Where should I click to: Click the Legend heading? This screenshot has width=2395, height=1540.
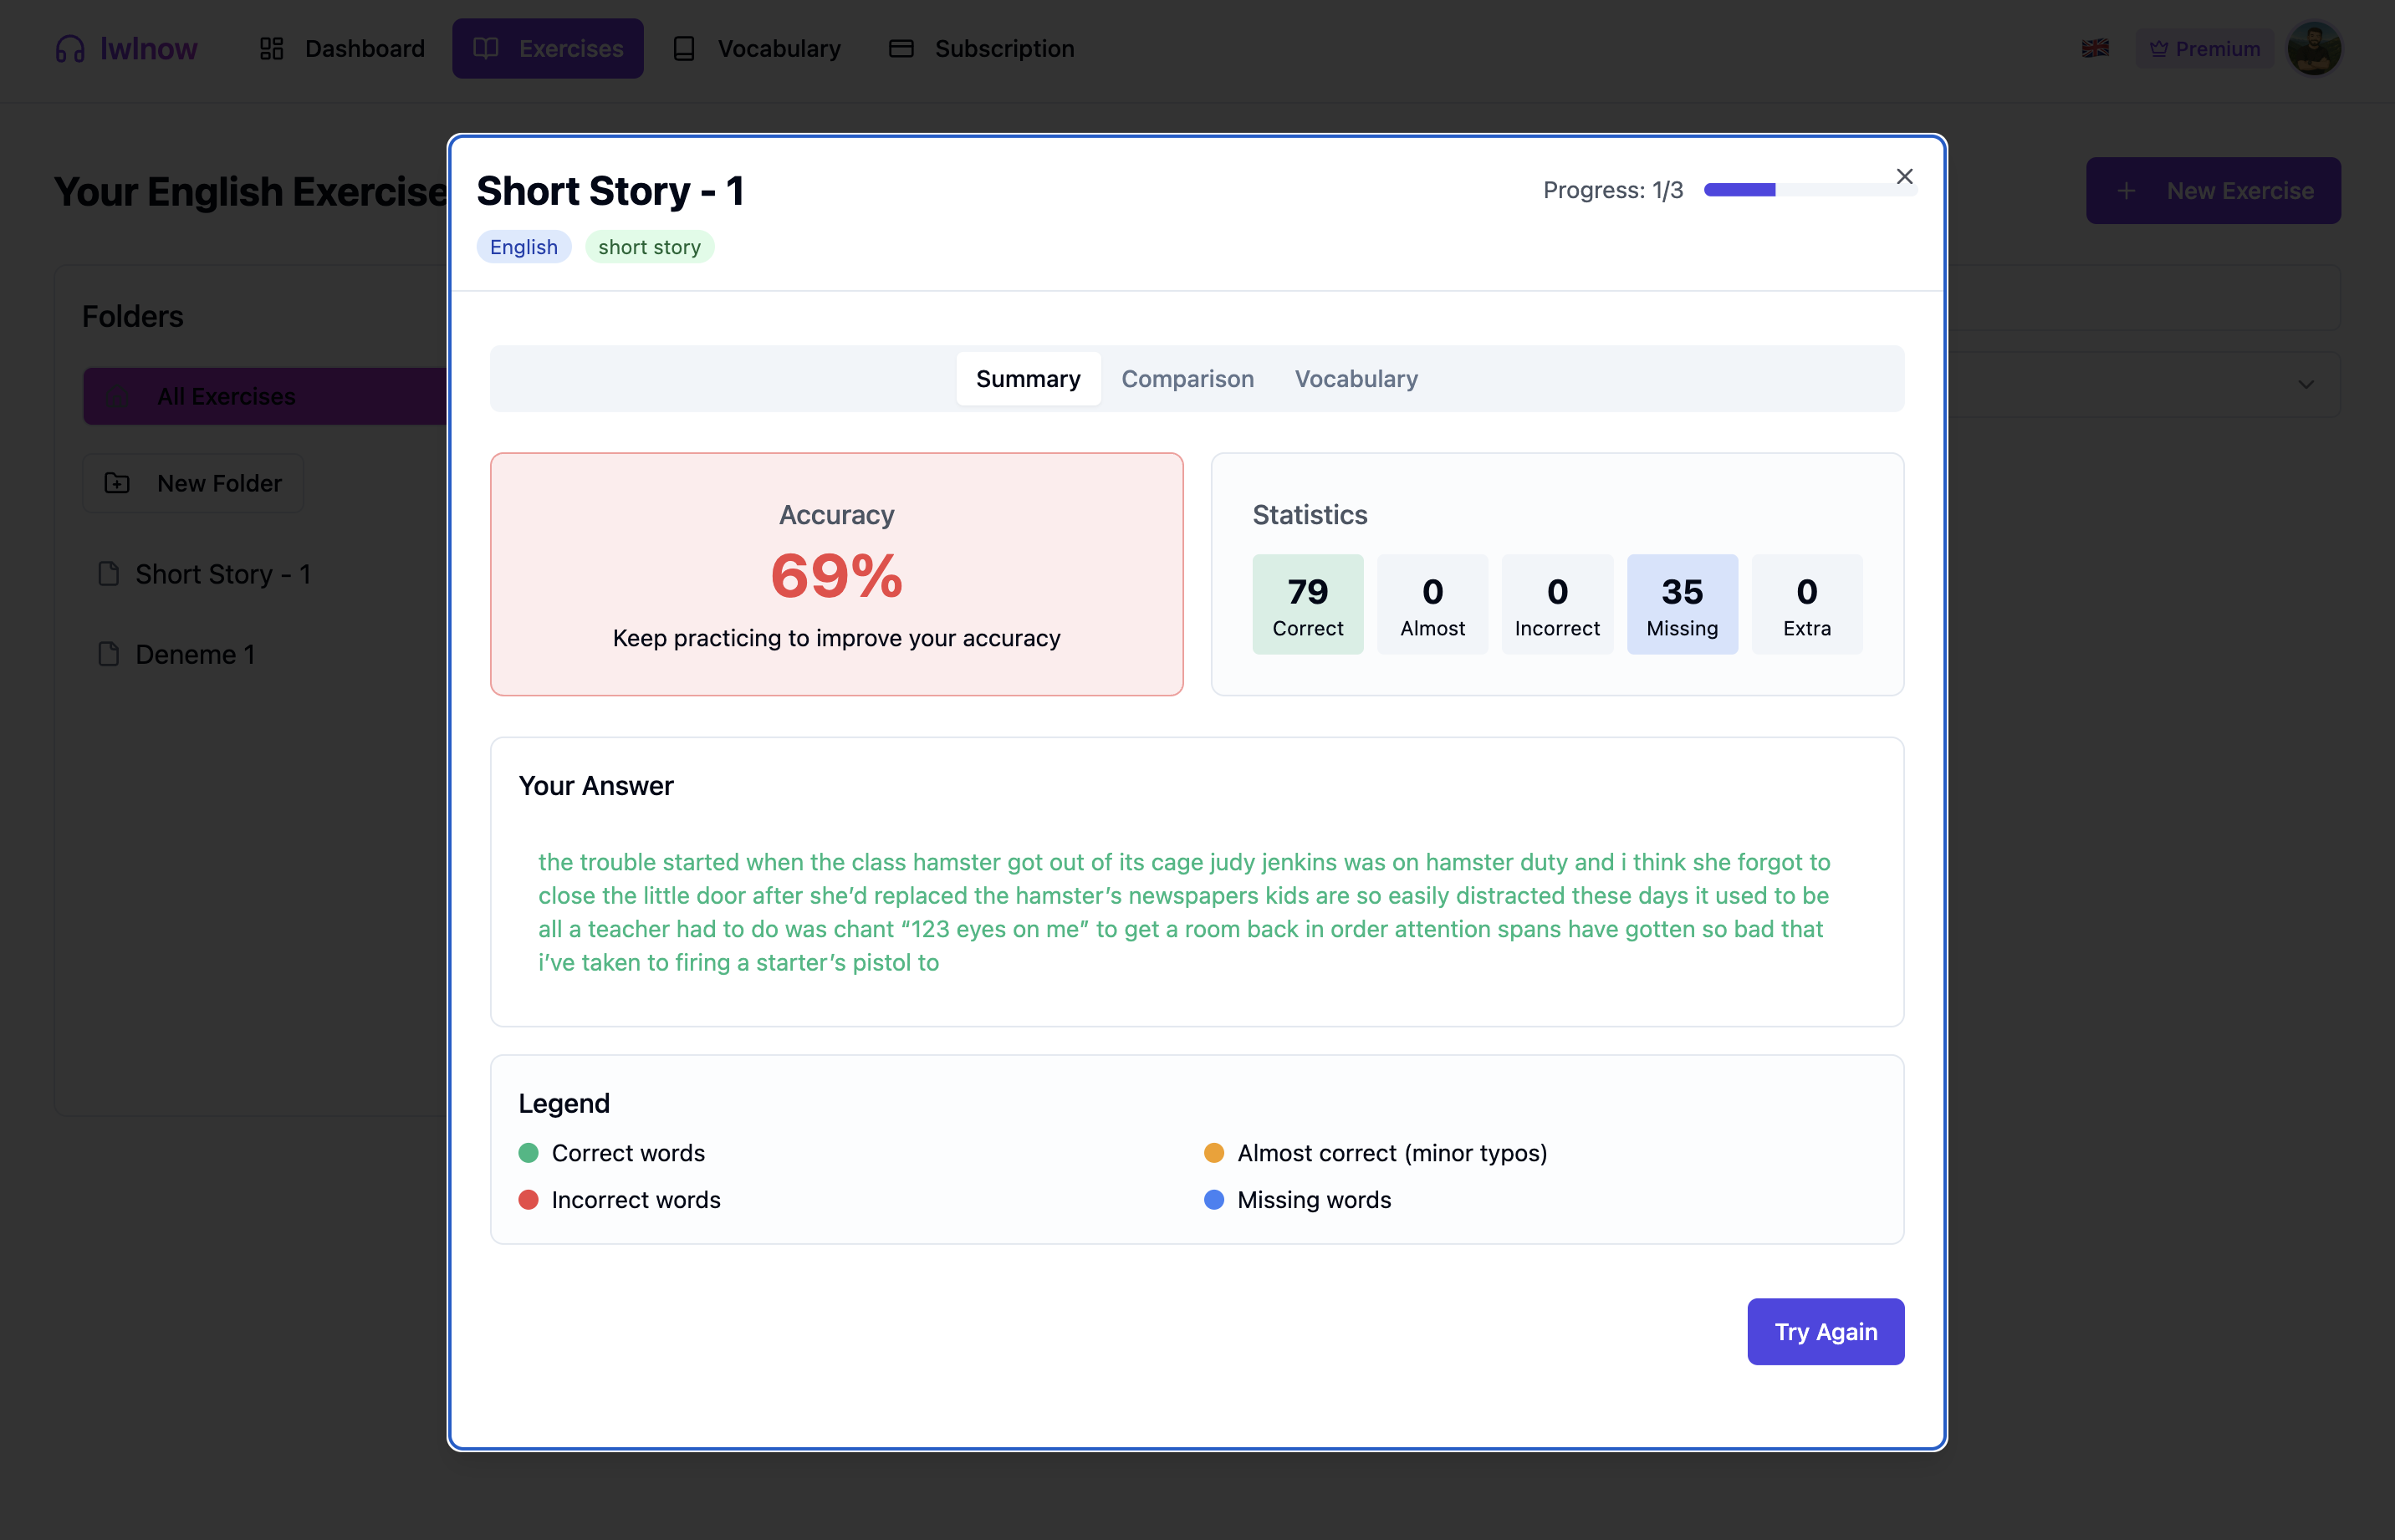pyautogui.click(x=564, y=1103)
